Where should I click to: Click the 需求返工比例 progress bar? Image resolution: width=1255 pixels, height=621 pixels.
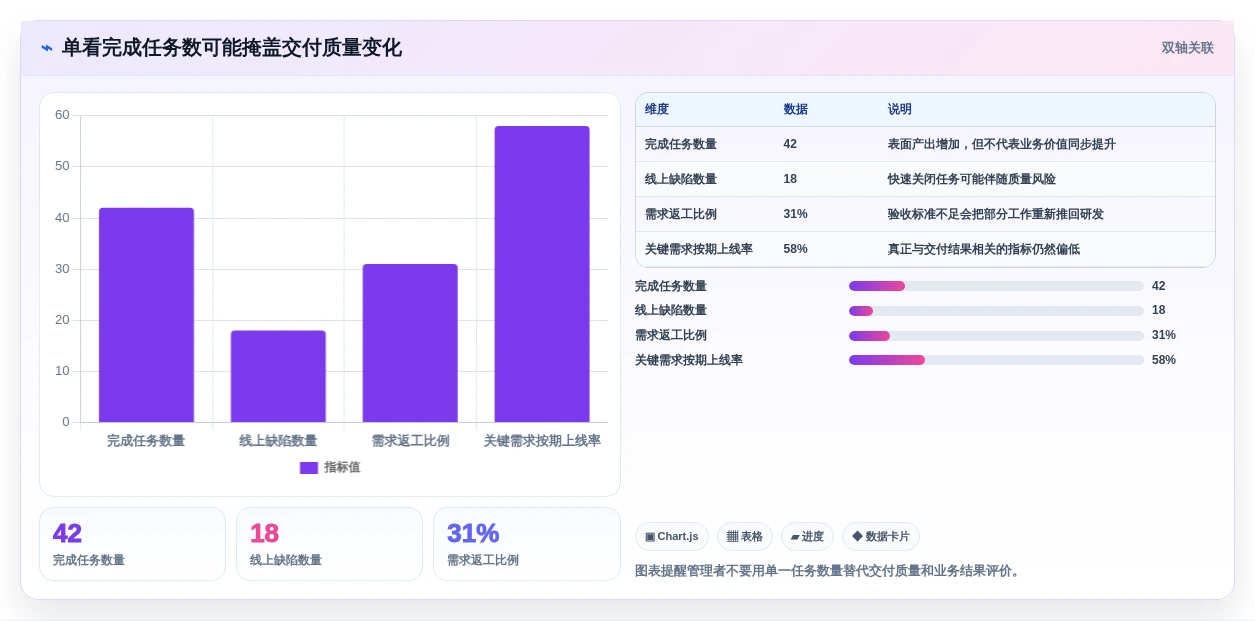click(x=996, y=336)
